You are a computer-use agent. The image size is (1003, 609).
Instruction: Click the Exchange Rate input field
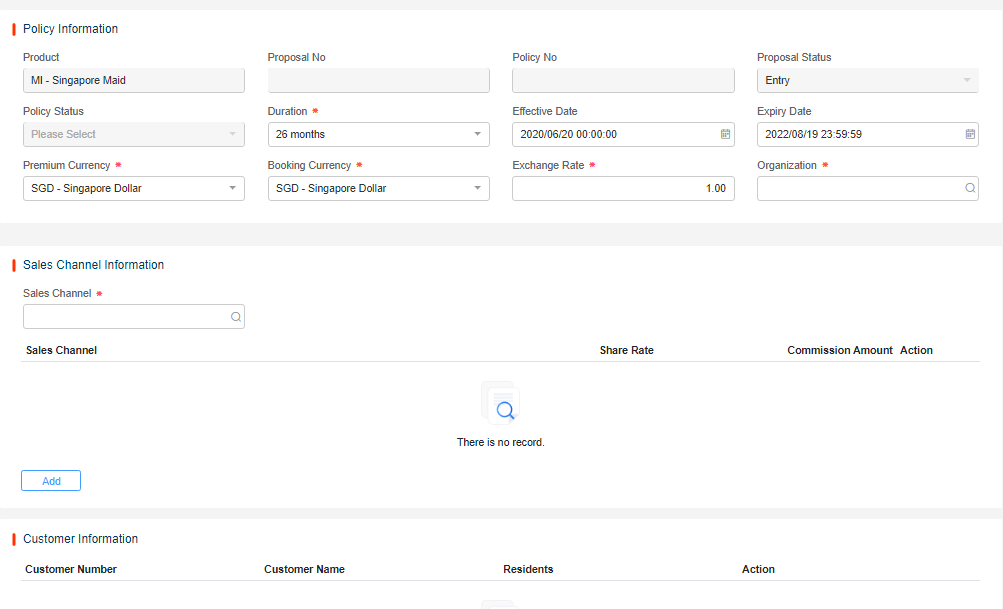(x=622, y=188)
